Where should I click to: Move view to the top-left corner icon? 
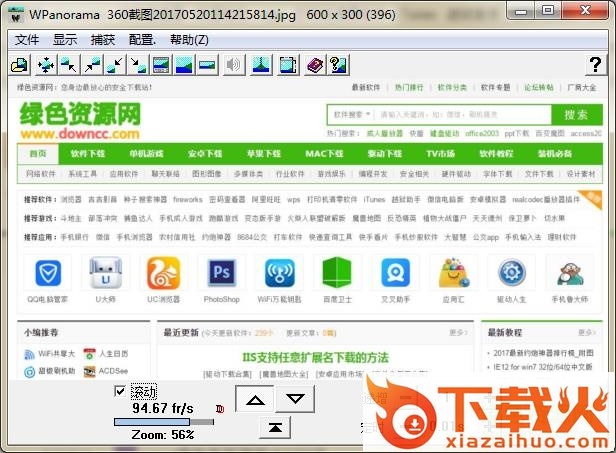tap(69, 65)
